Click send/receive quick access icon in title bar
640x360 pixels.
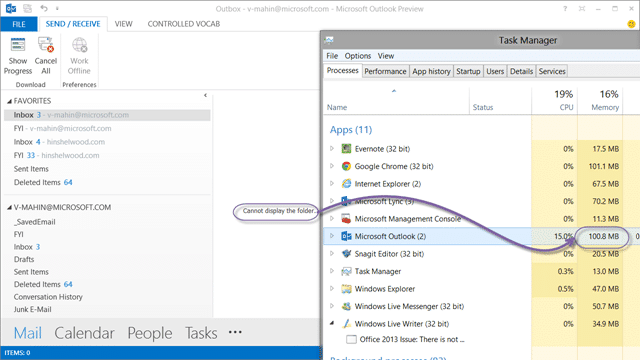point(27,8)
